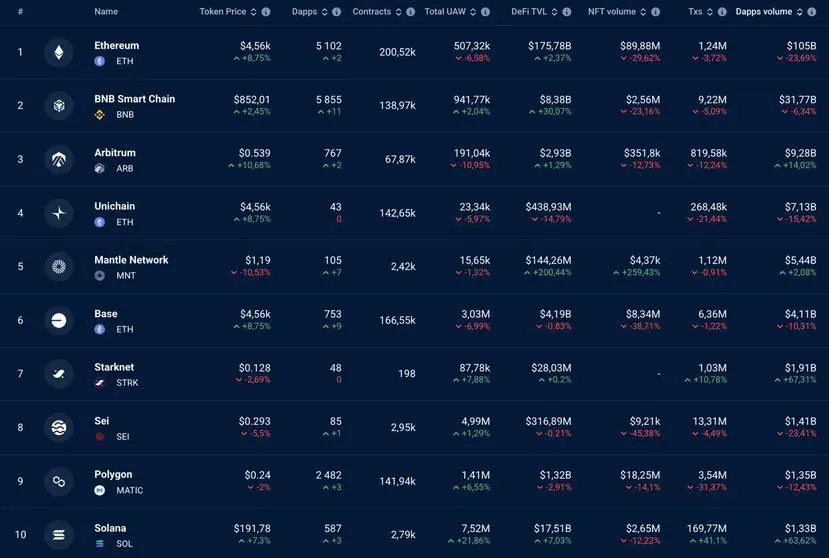This screenshot has width=829, height=558.
Task: Click the MATIC token icon
Action: coord(99,490)
